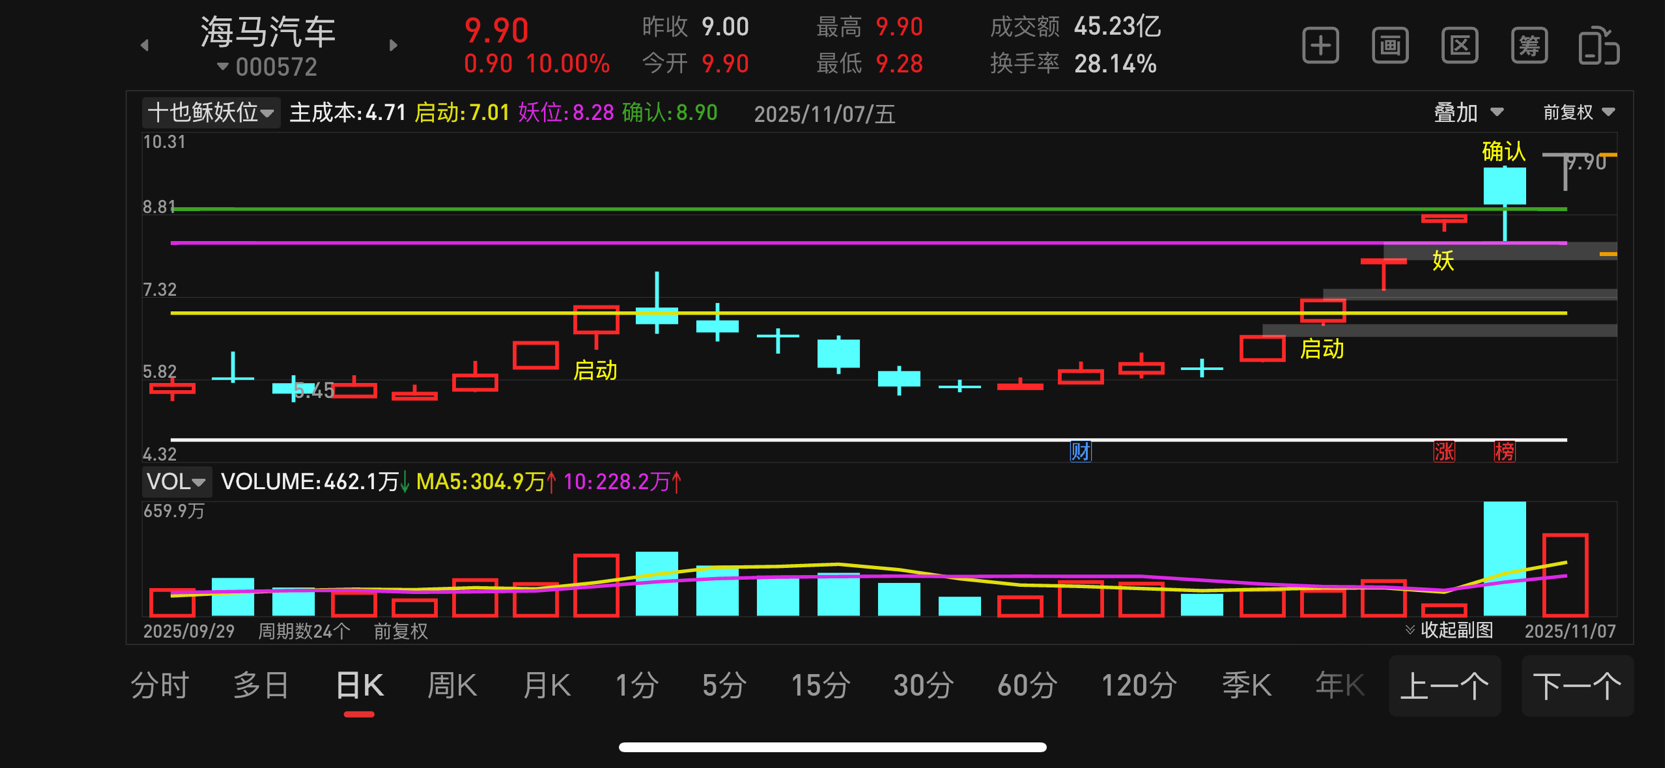1665x769 pixels.
Task: Expand stock code 000572 dropdown
Action: (267, 67)
